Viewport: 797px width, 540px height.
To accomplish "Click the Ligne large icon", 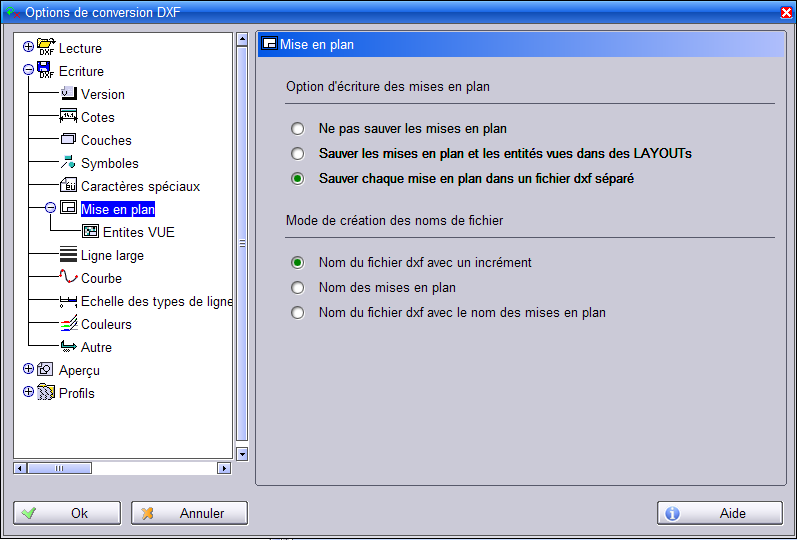I will (x=68, y=255).
